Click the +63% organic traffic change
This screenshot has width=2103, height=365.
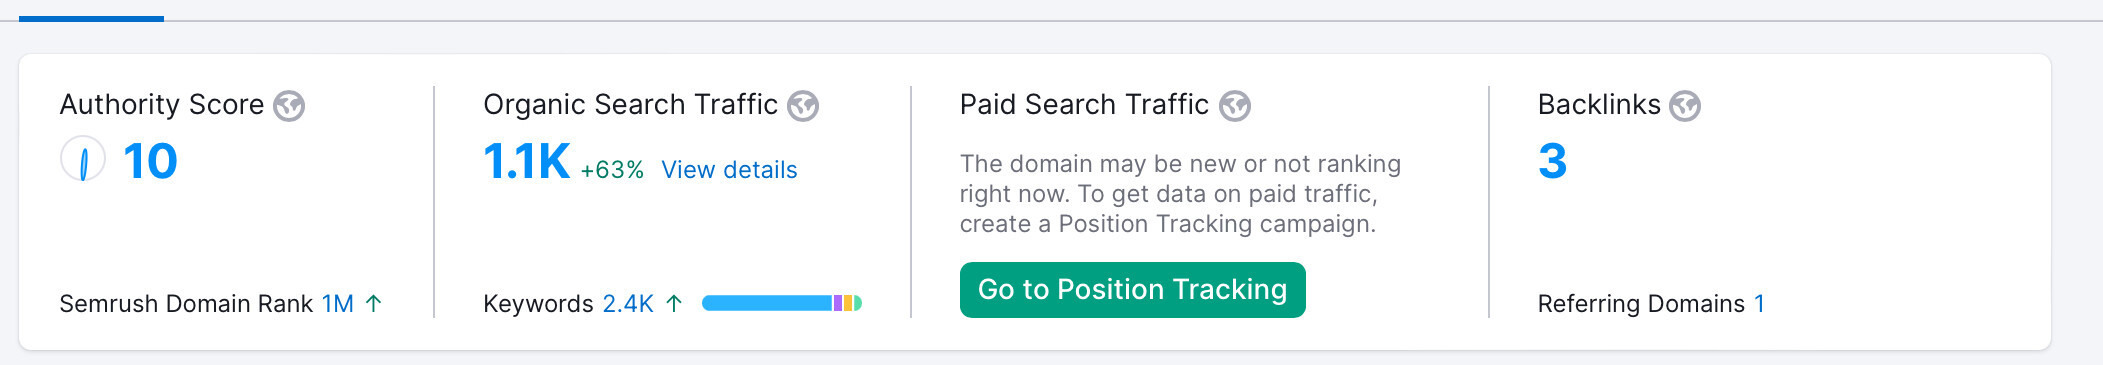point(612,170)
